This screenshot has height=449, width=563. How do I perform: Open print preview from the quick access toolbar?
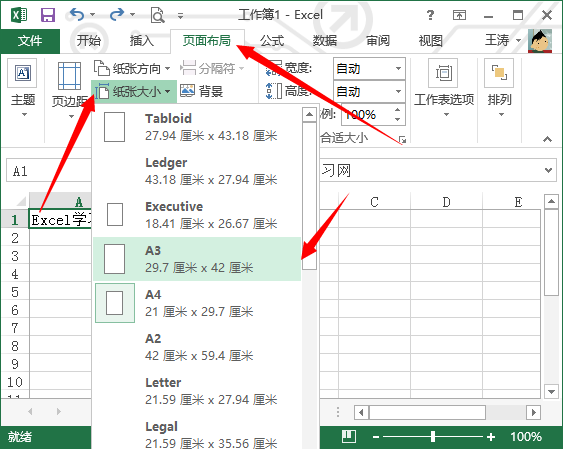(157, 15)
